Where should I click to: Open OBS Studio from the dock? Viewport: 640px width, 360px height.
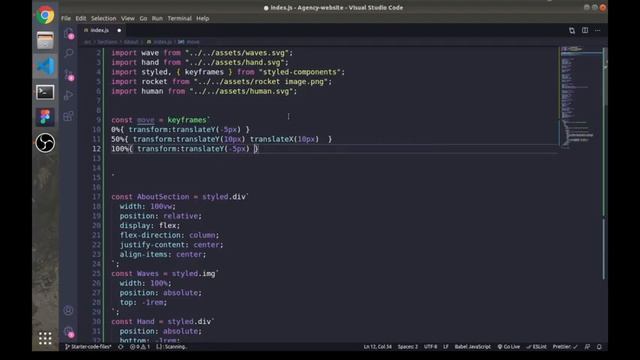tap(45, 143)
